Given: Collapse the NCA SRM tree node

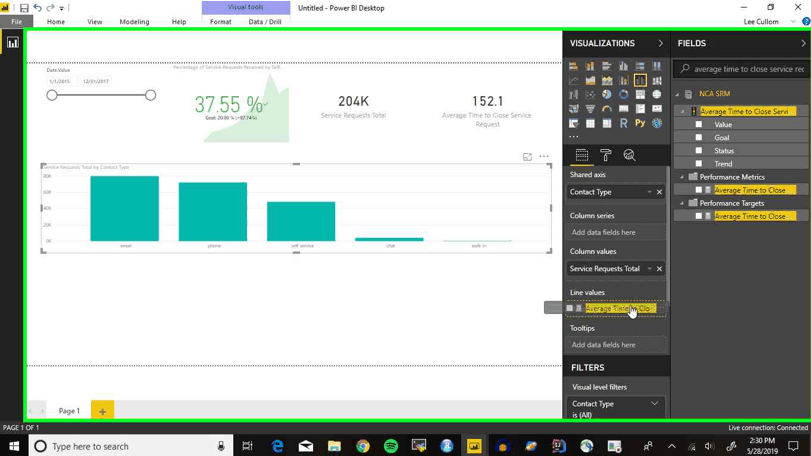Looking at the screenshot, I should [x=677, y=94].
